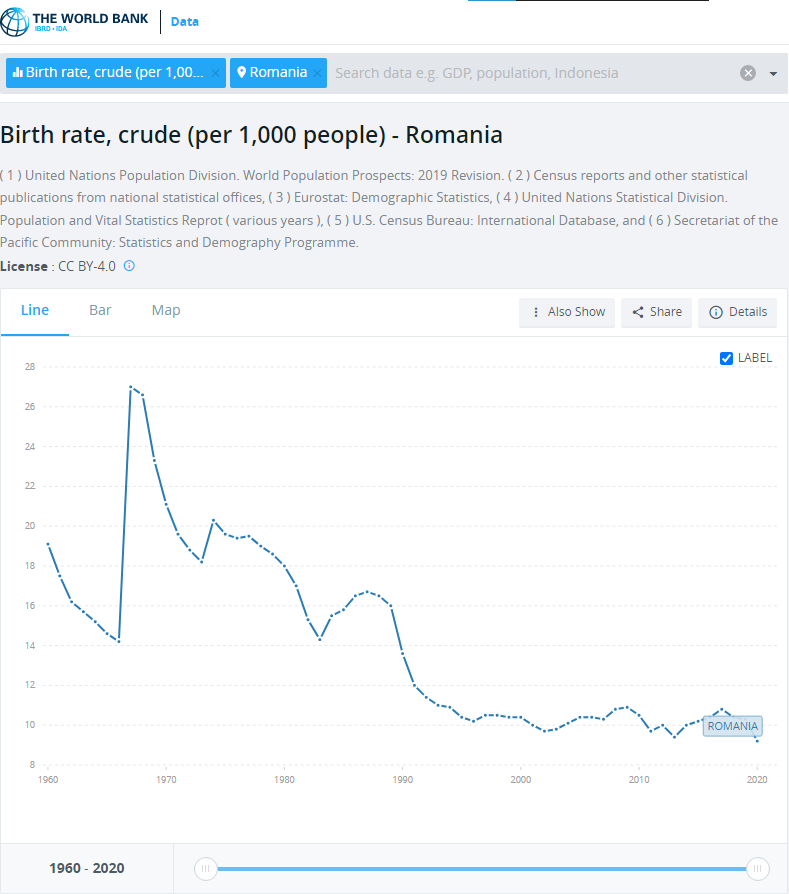Click the right year range slider handle
This screenshot has width=789, height=894.
tap(758, 868)
